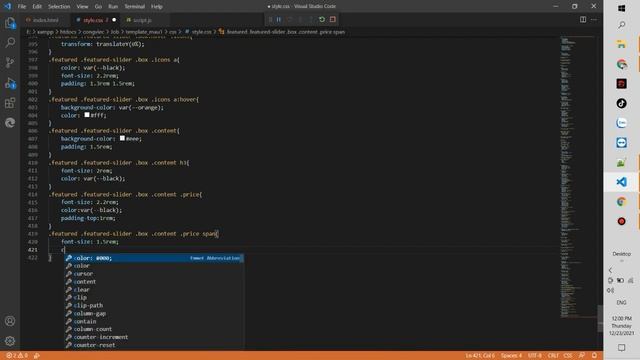This screenshot has height=360, width=640.
Task: Open the Run and Debug view
Action: pos(10,83)
